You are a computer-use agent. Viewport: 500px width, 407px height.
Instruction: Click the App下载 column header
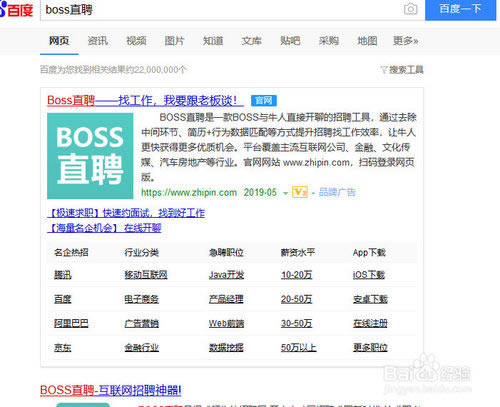[x=369, y=253]
